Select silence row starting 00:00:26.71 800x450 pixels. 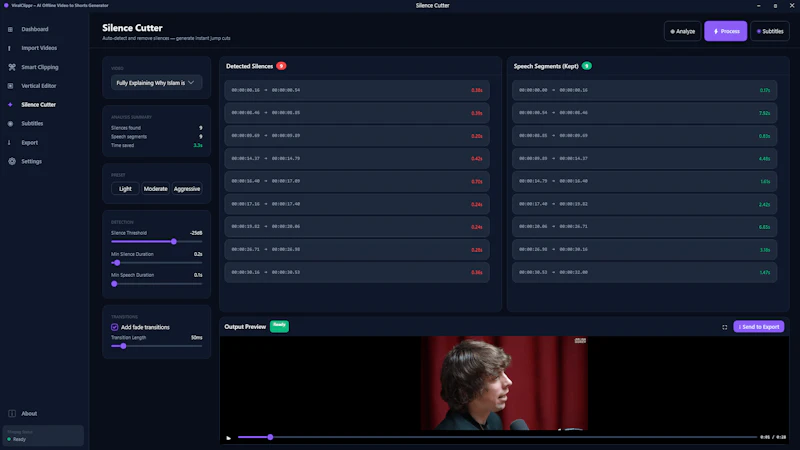click(x=357, y=249)
